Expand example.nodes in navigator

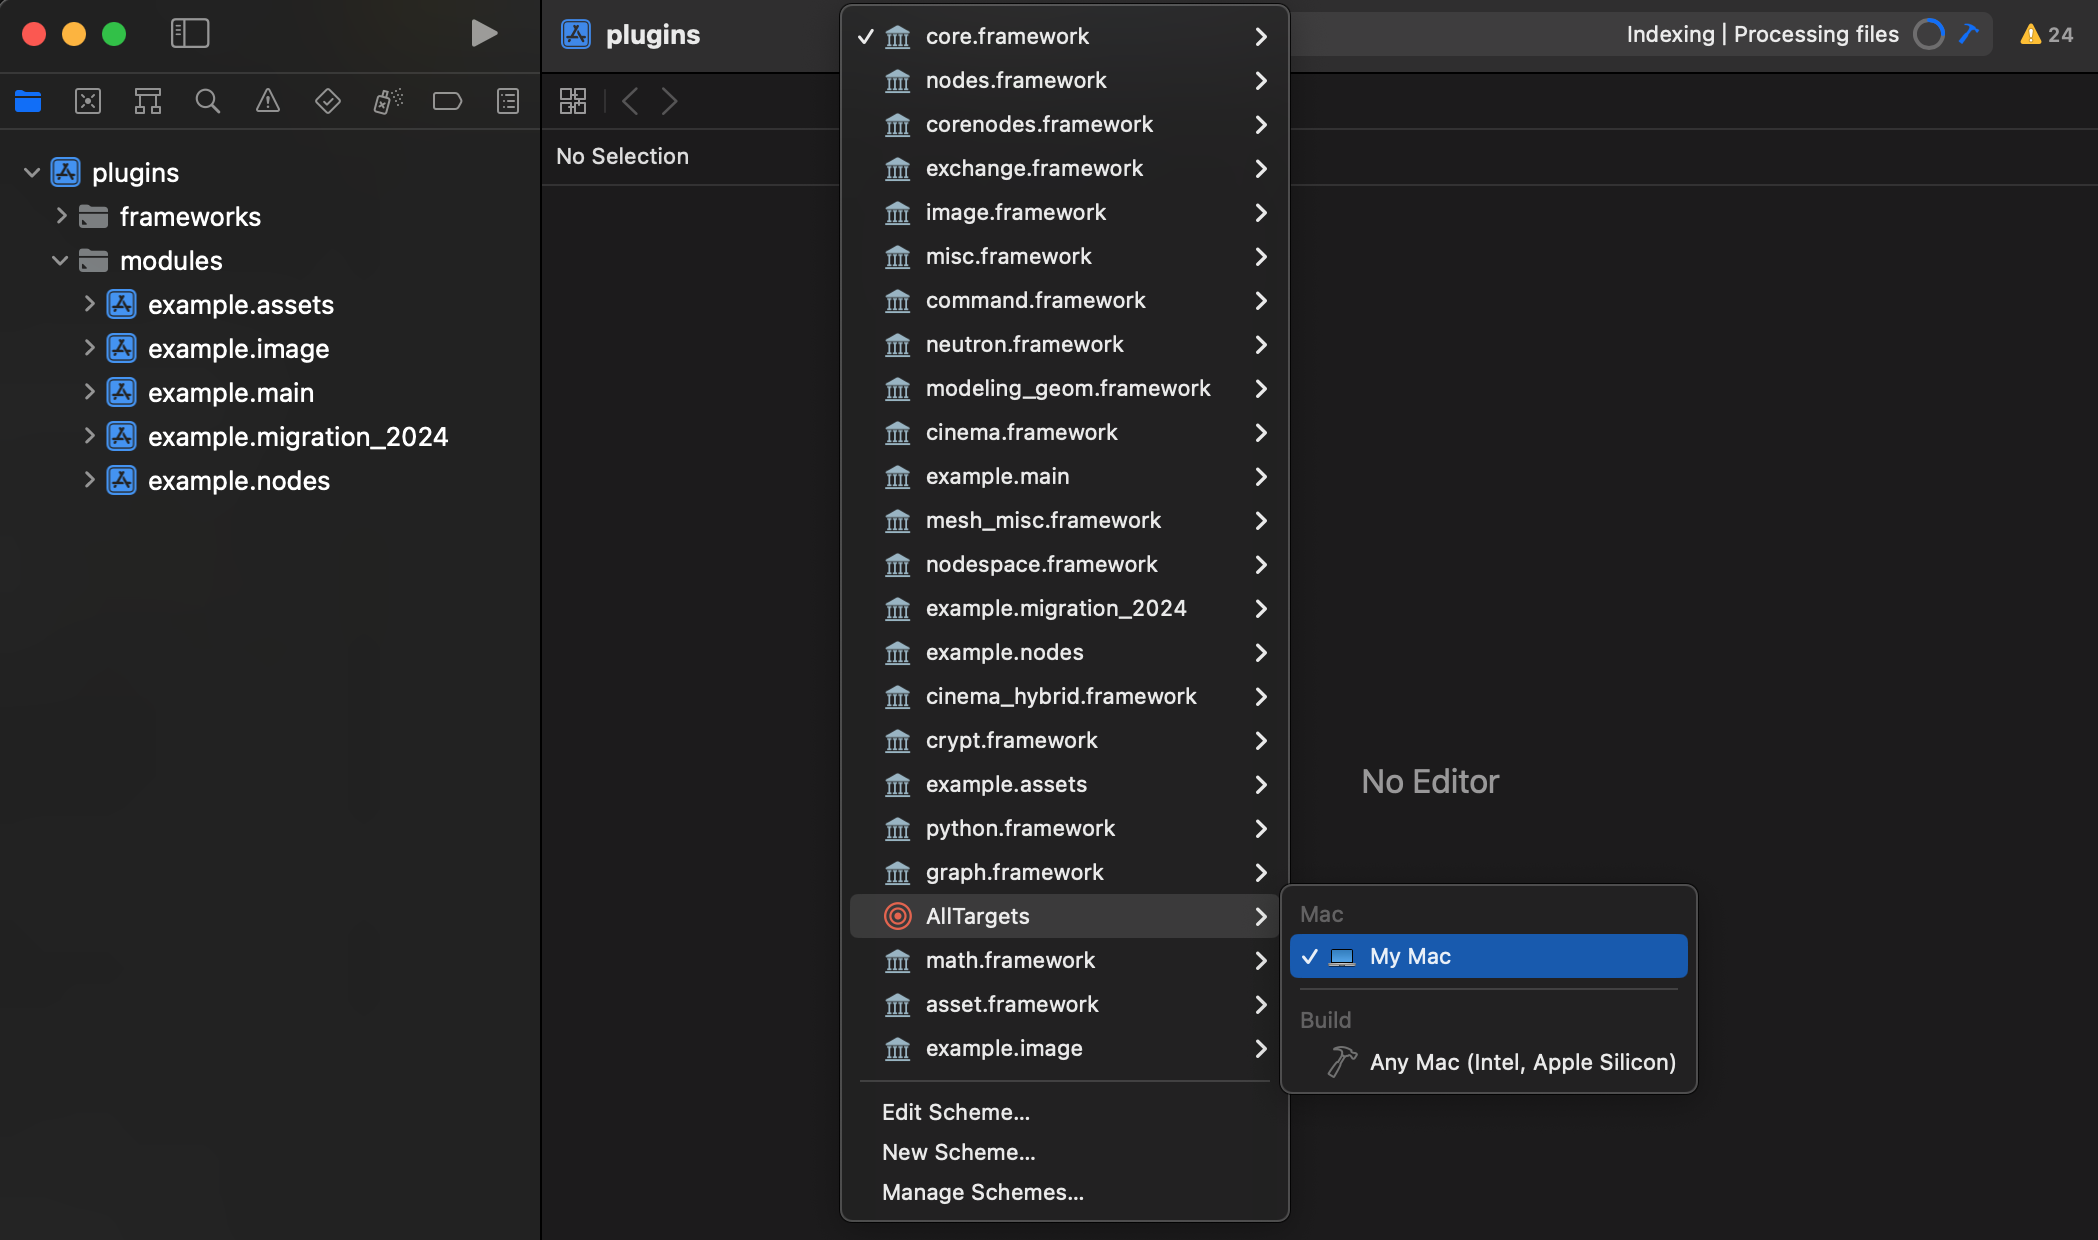coord(89,479)
